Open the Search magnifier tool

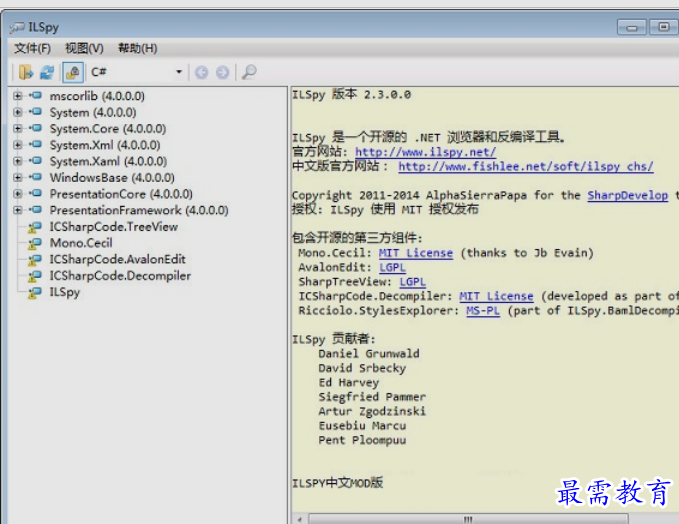(249, 72)
